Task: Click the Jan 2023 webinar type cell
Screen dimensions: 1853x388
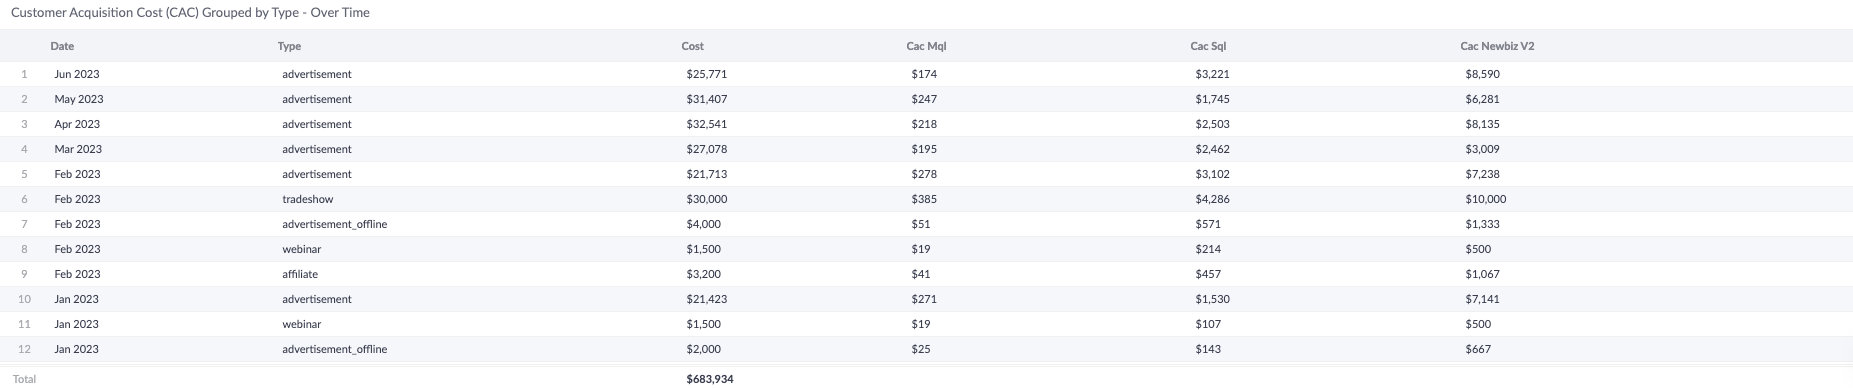Action: coord(302,324)
